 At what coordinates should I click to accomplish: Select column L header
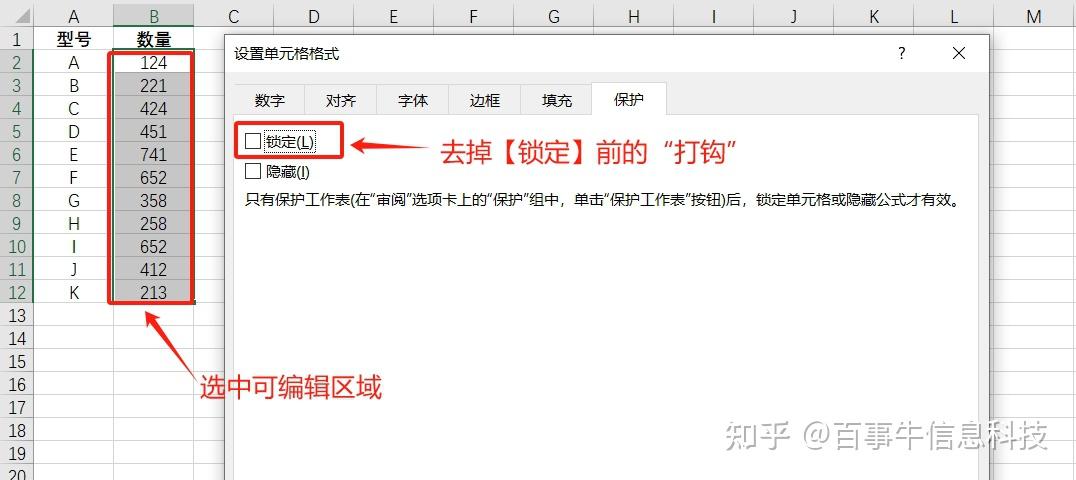point(954,16)
